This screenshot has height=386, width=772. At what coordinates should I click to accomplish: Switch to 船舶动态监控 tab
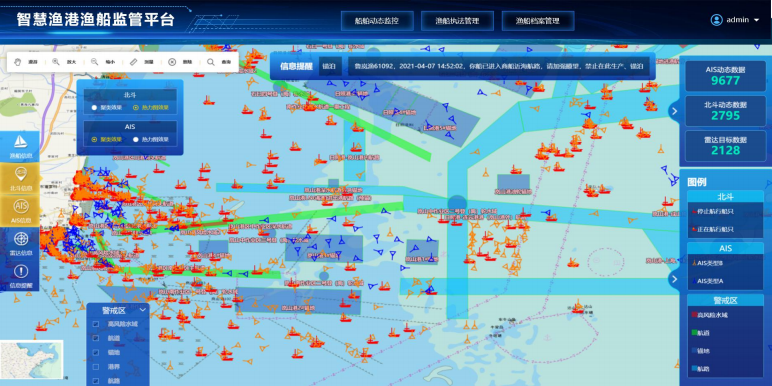(377, 21)
